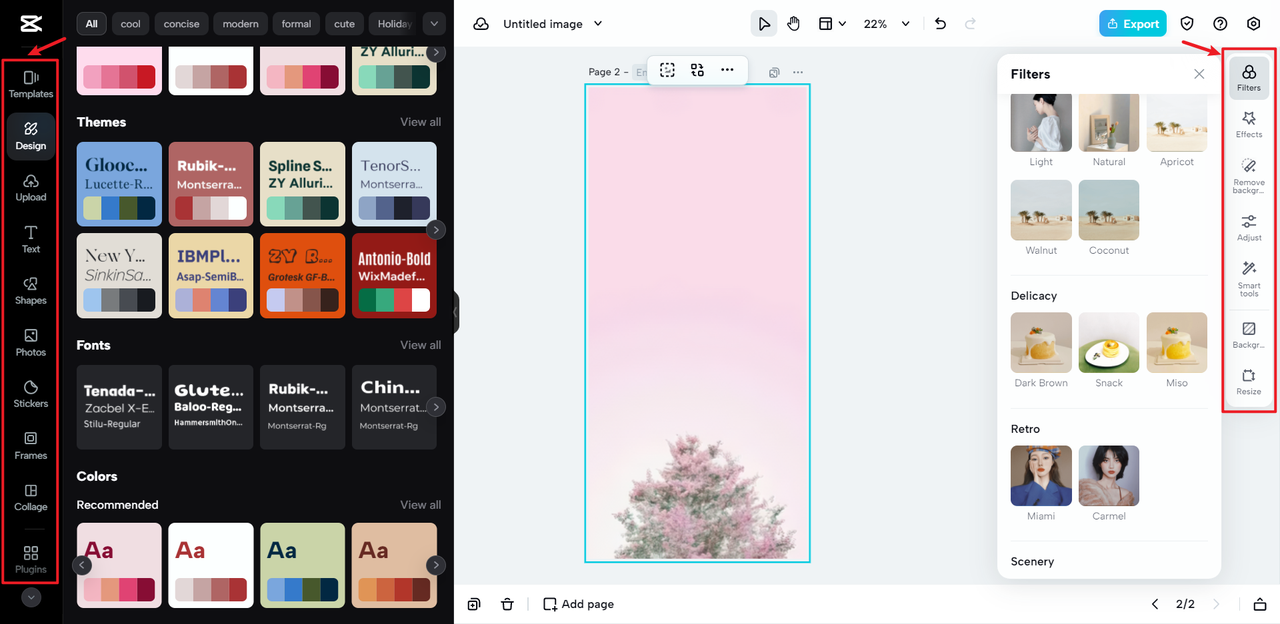This screenshot has width=1280, height=624.
Task: Open settings hexagon icon in top bar
Action: tap(1253, 23)
